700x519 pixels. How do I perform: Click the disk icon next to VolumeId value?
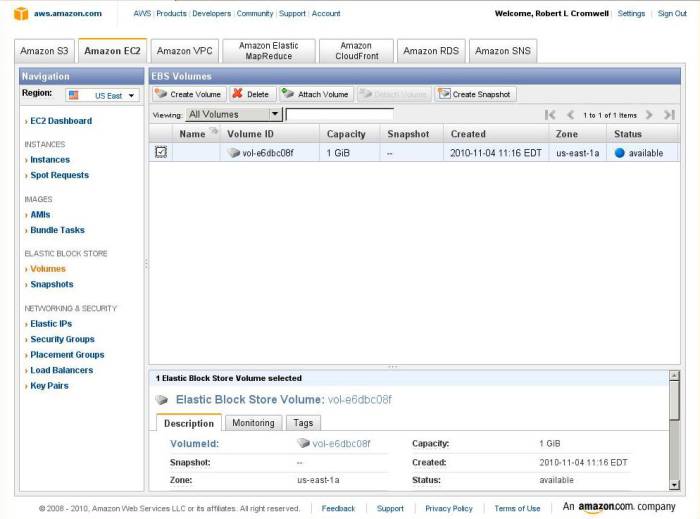[x=304, y=443]
